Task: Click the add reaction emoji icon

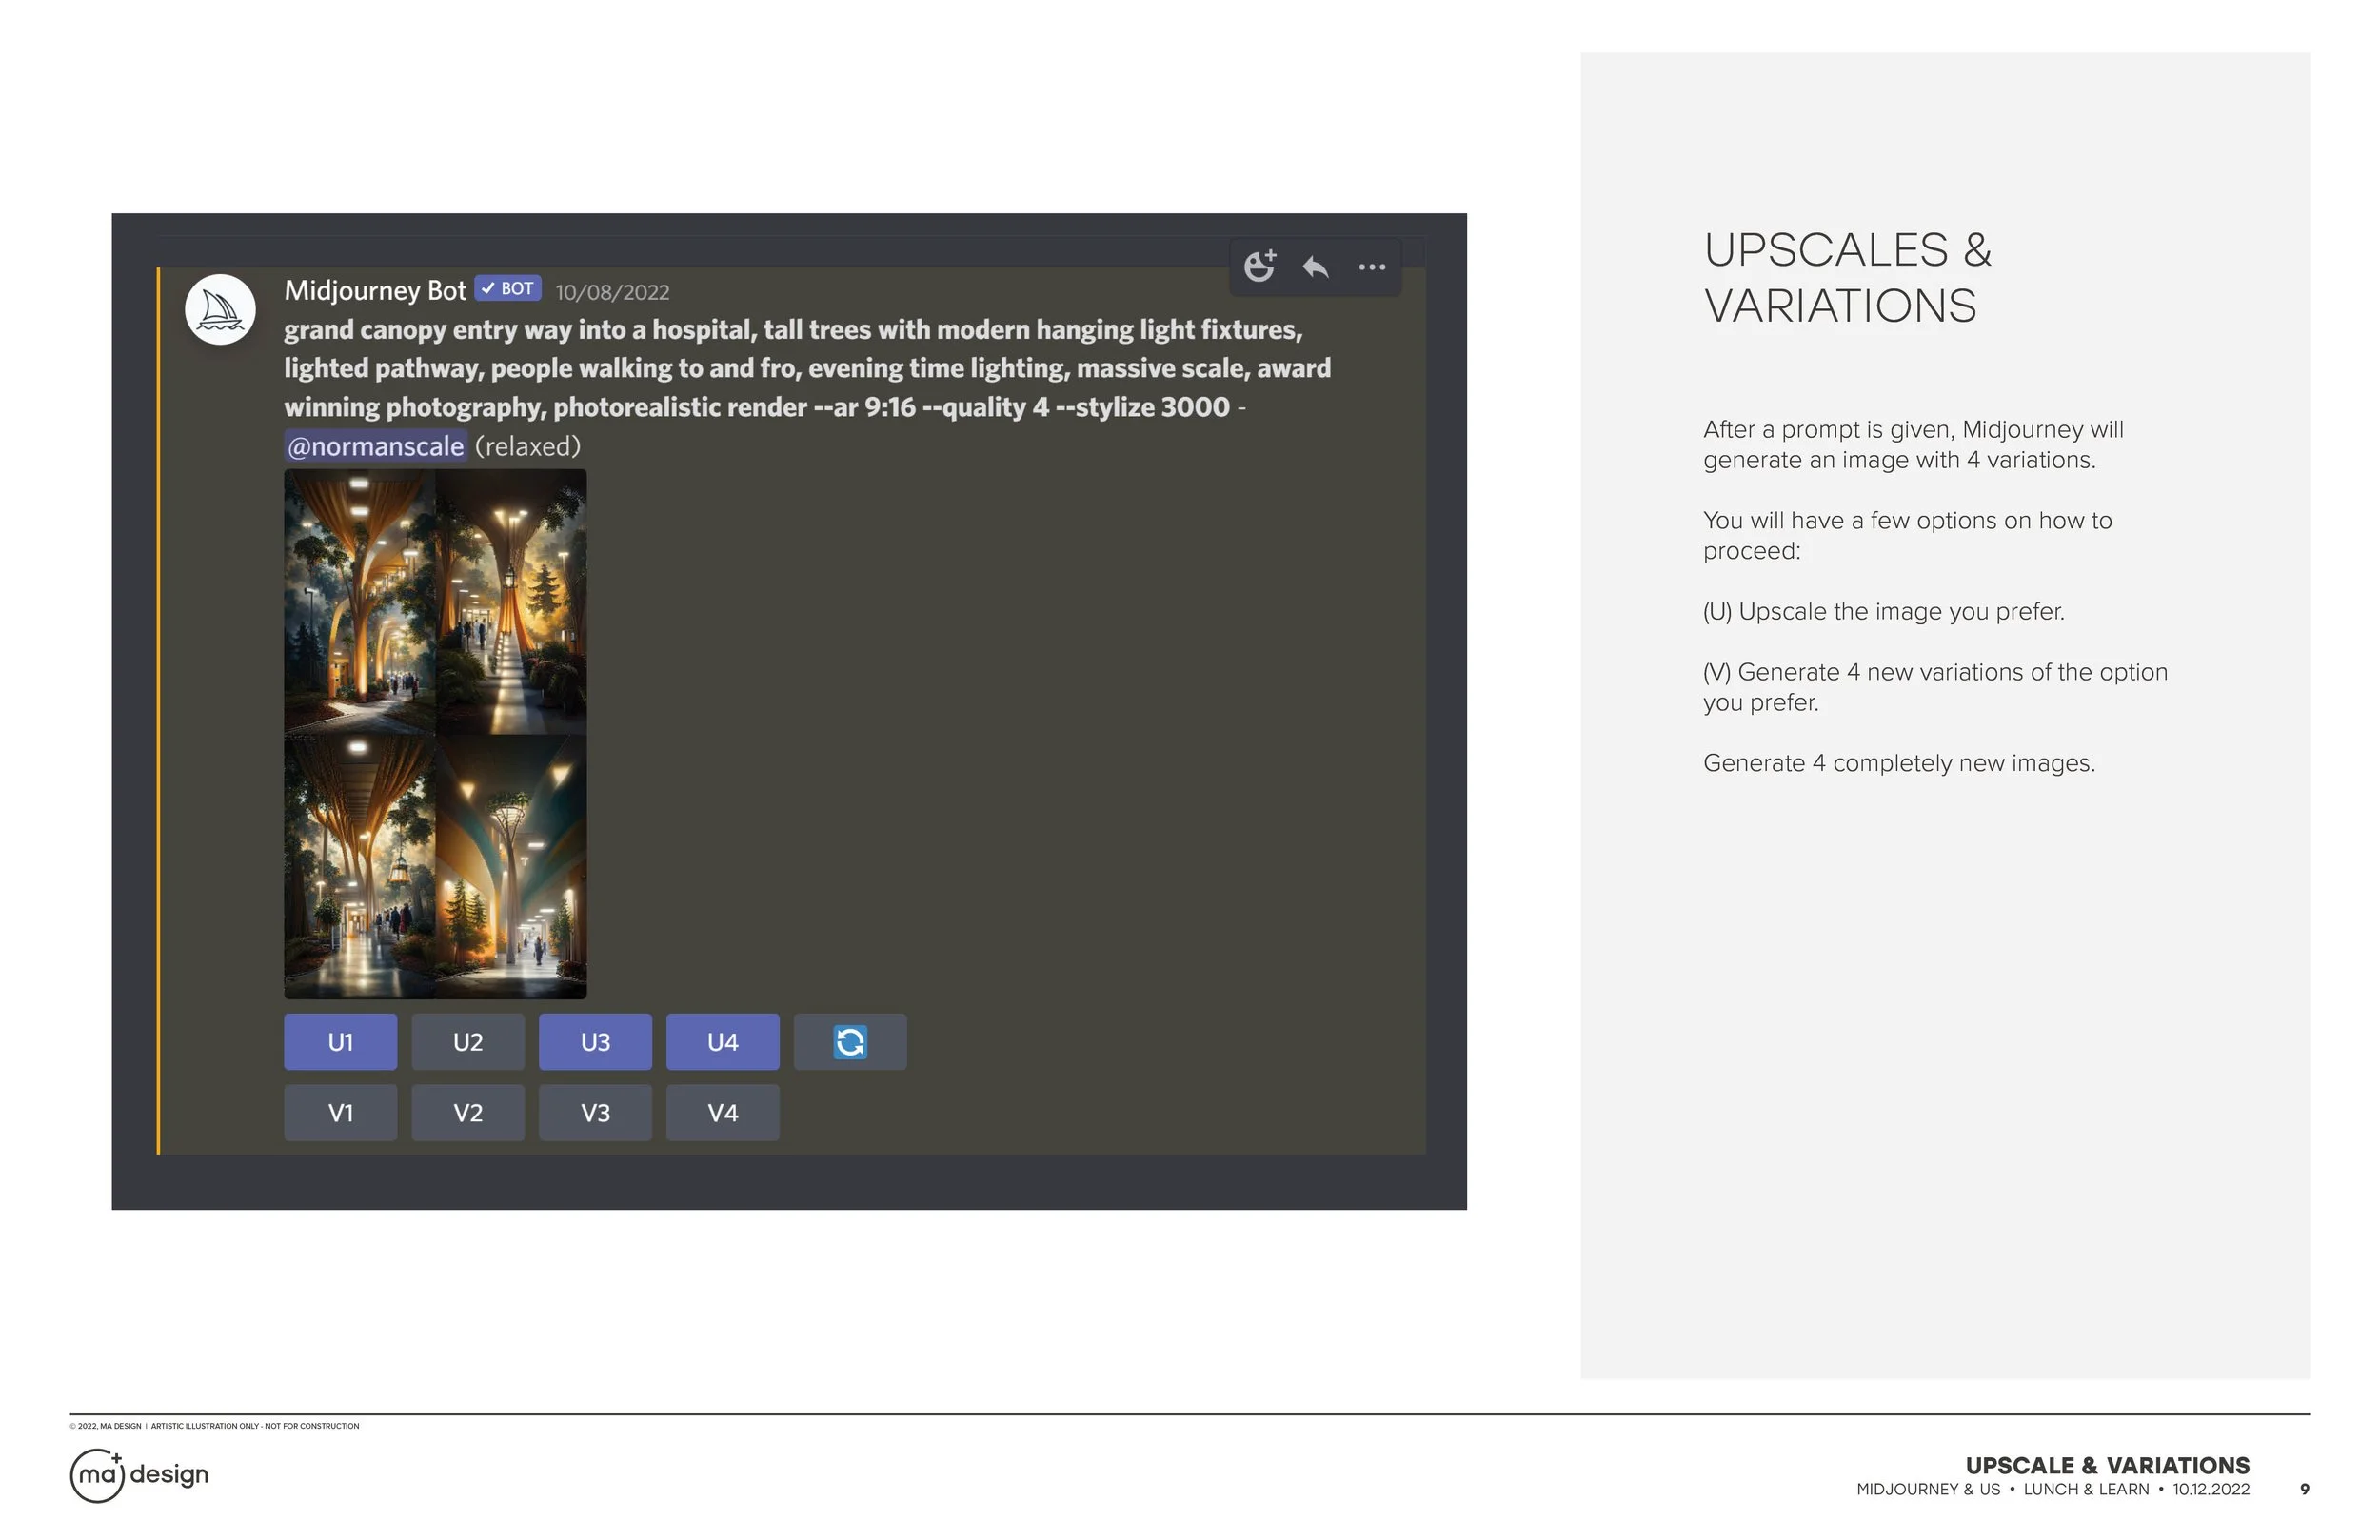Action: coord(1259,266)
